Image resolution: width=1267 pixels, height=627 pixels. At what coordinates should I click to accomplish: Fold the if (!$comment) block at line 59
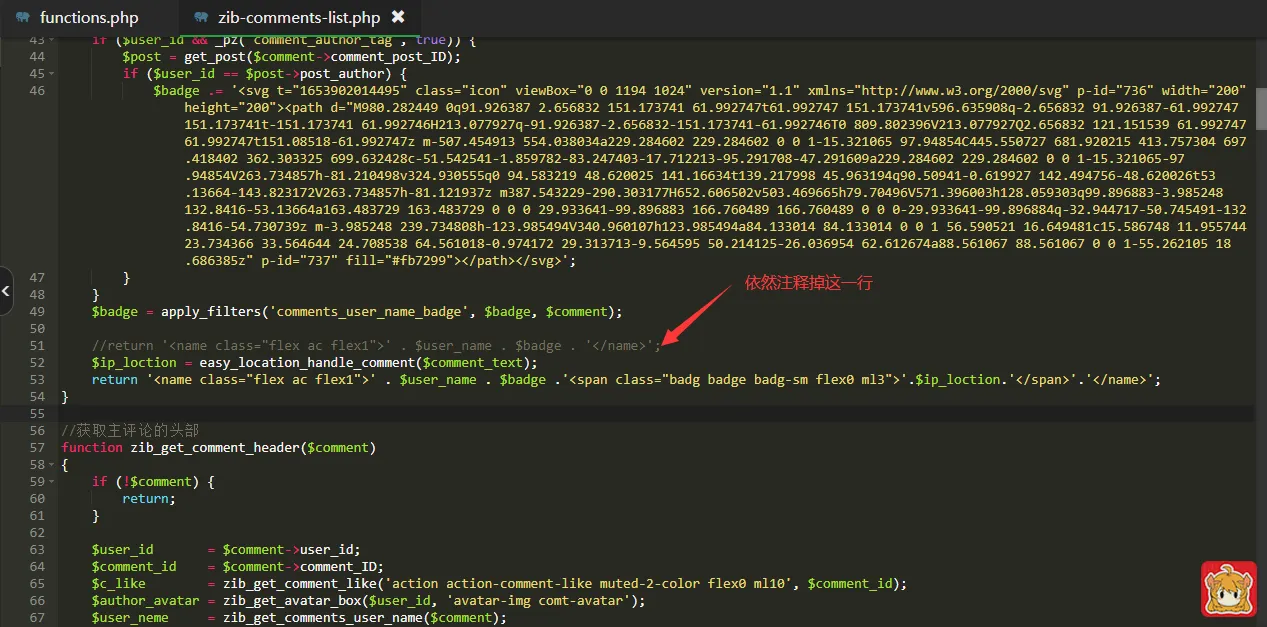[50, 482]
